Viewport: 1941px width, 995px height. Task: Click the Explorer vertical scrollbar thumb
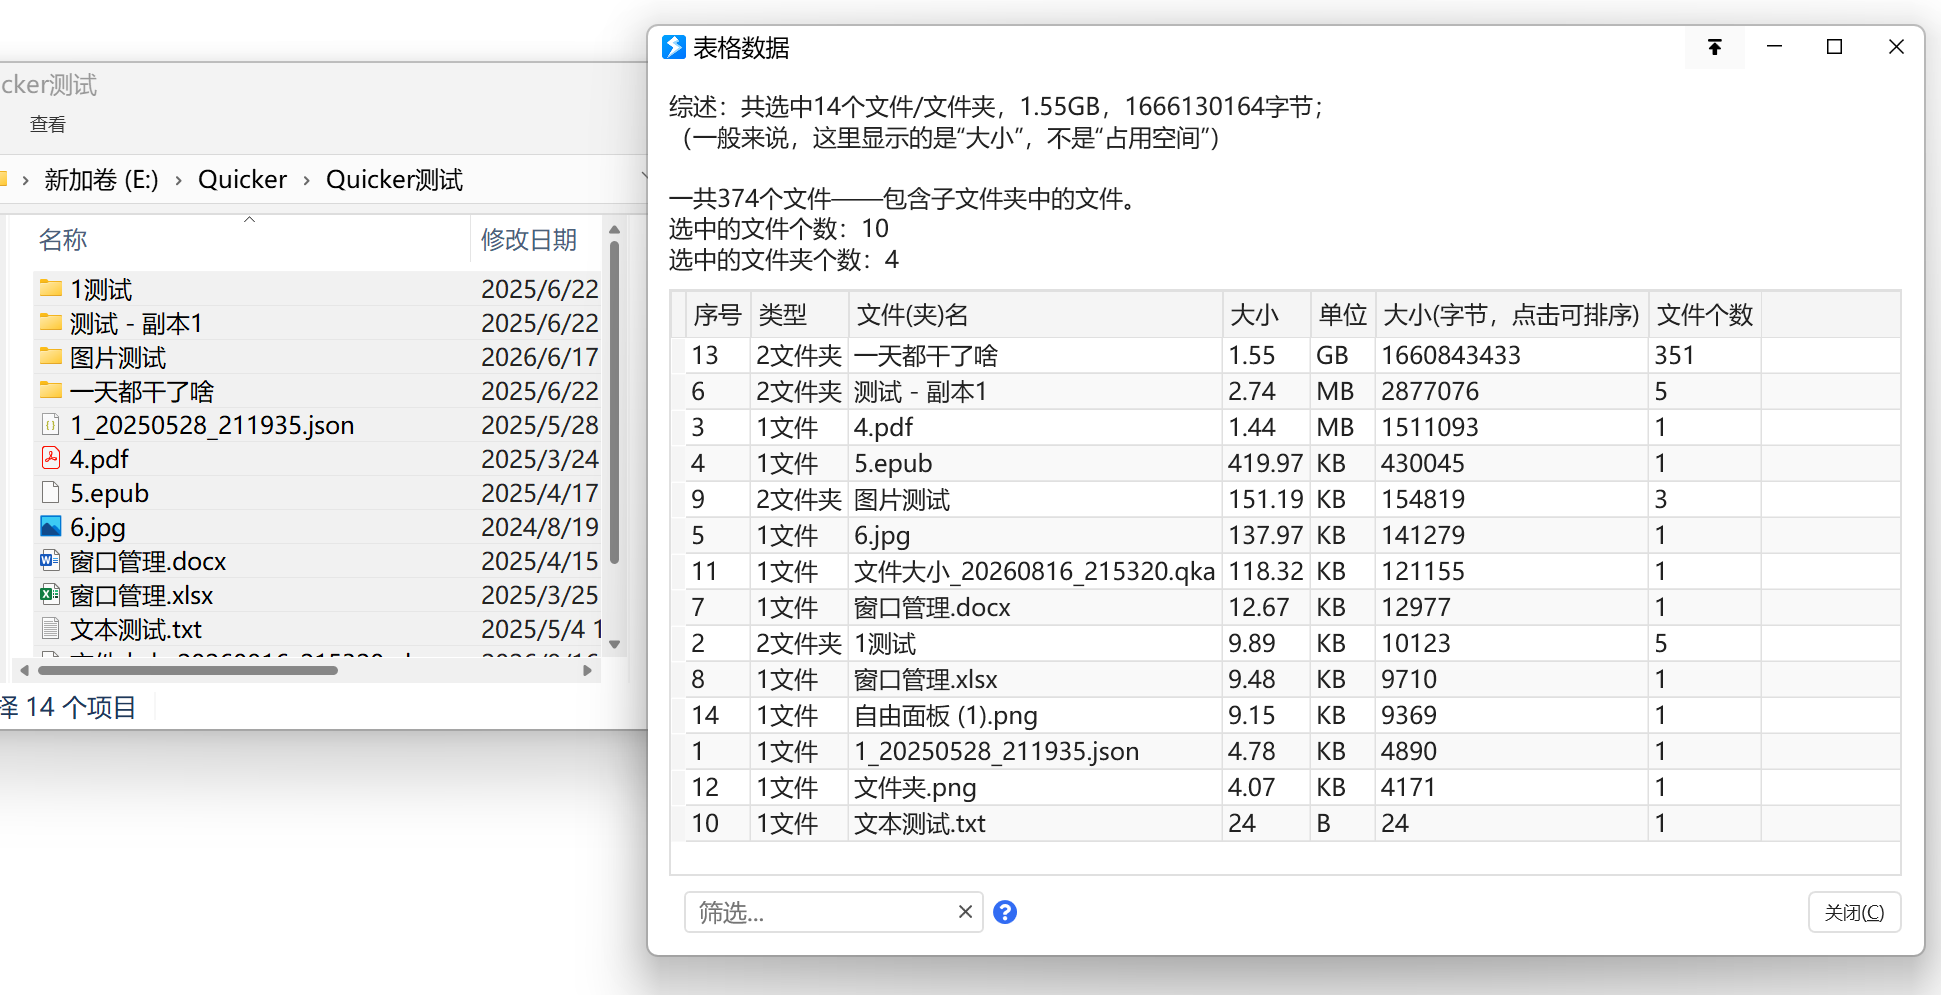coord(615,402)
